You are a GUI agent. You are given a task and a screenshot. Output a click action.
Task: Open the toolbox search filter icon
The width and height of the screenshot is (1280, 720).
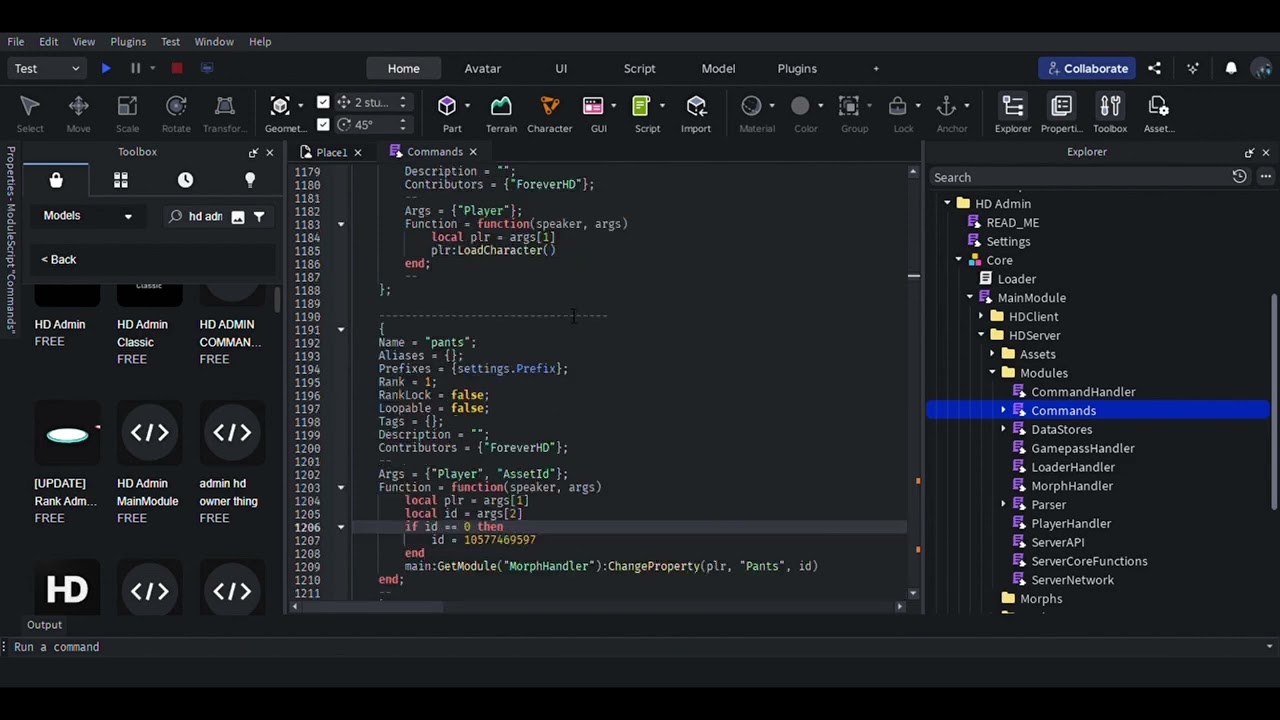(x=258, y=216)
